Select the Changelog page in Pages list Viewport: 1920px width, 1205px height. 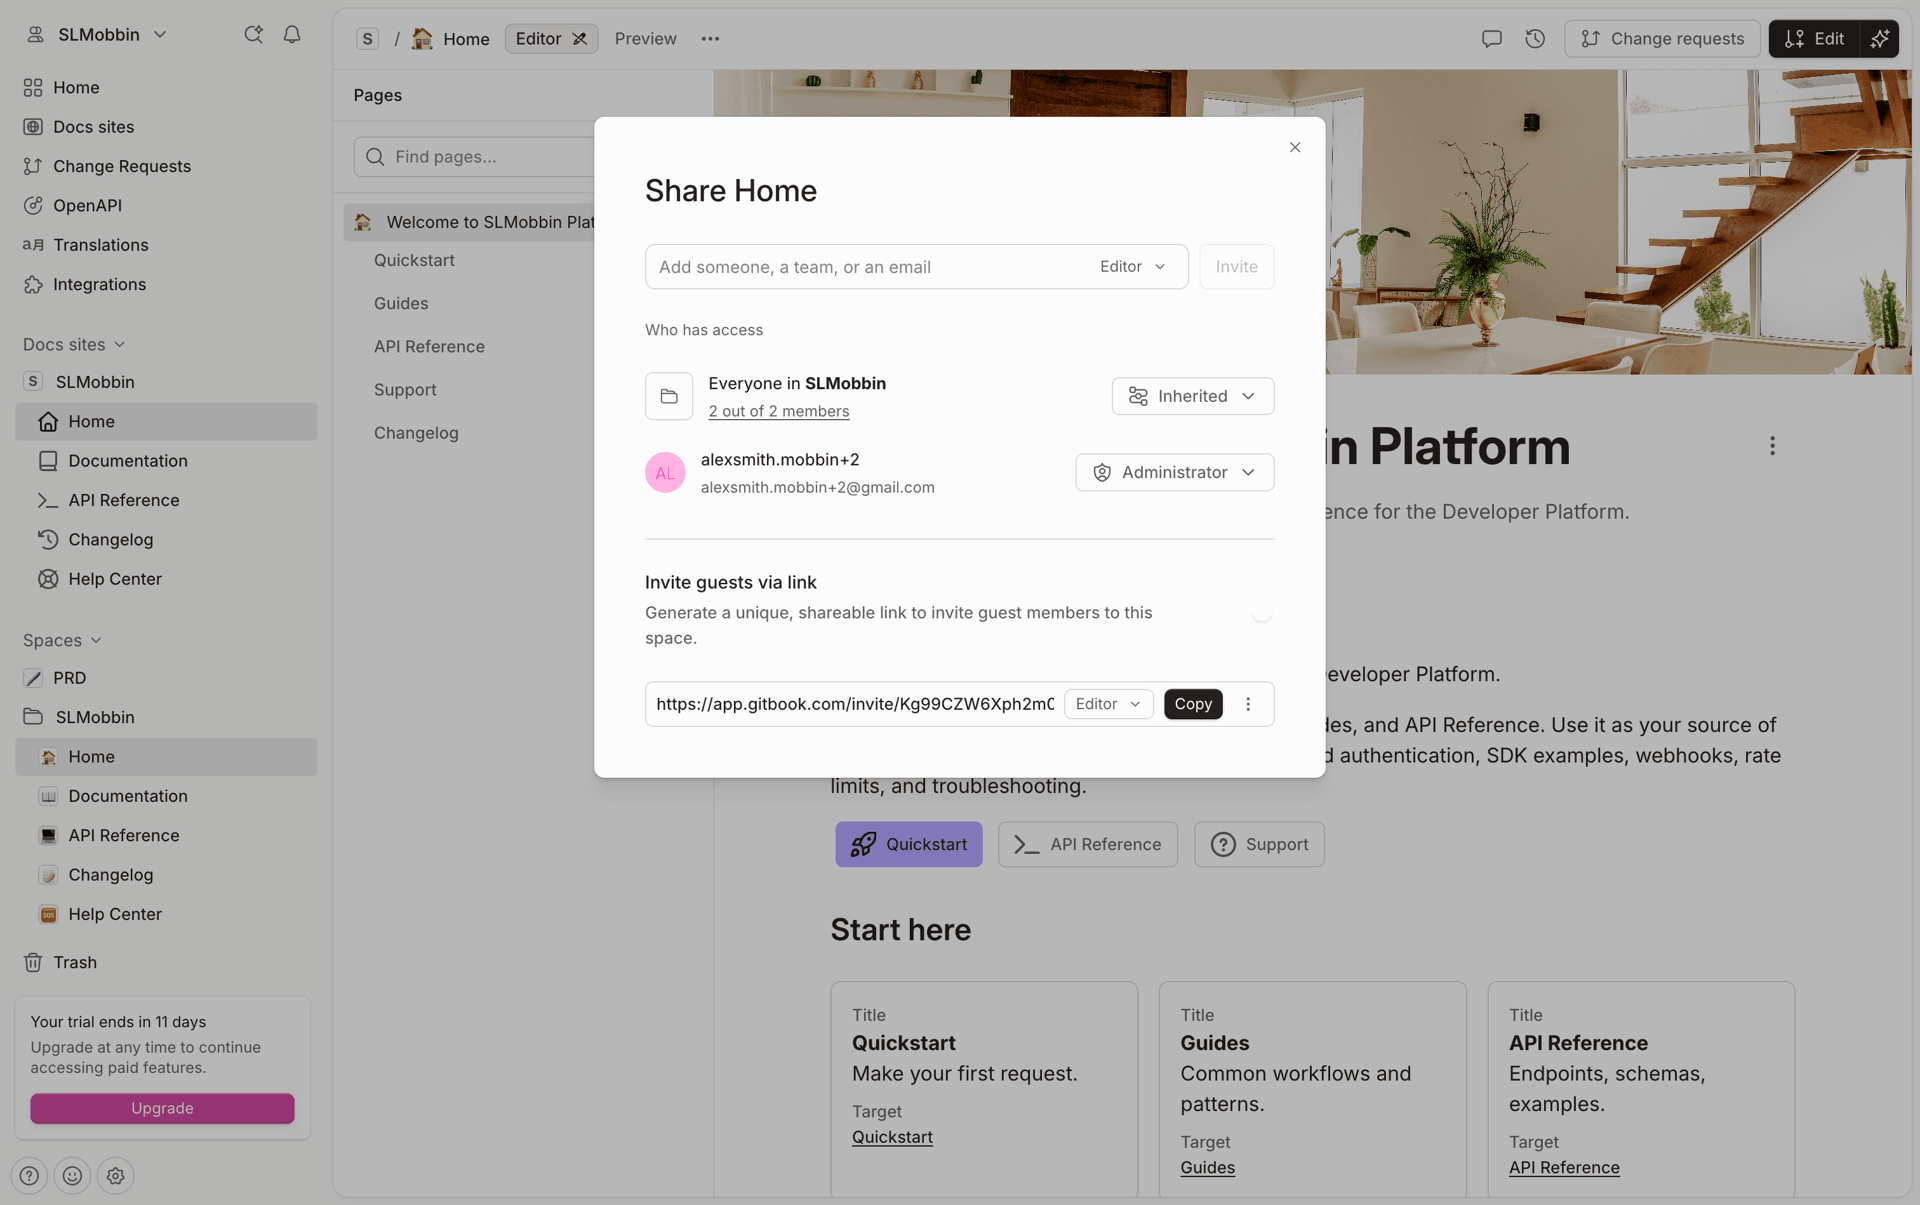(x=416, y=433)
